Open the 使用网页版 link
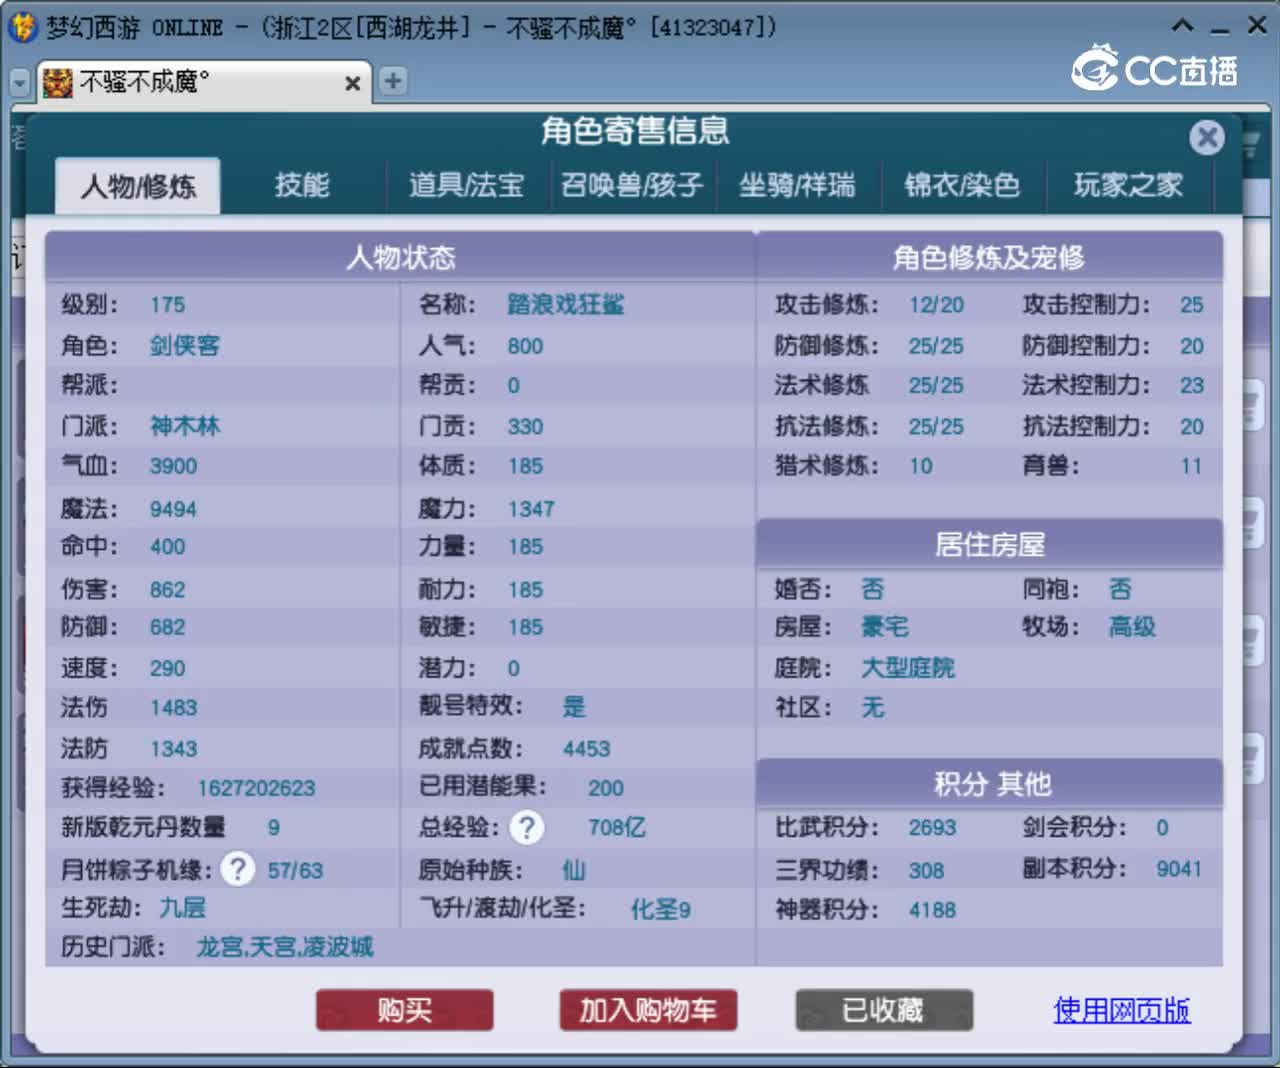 click(1122, 1010)
